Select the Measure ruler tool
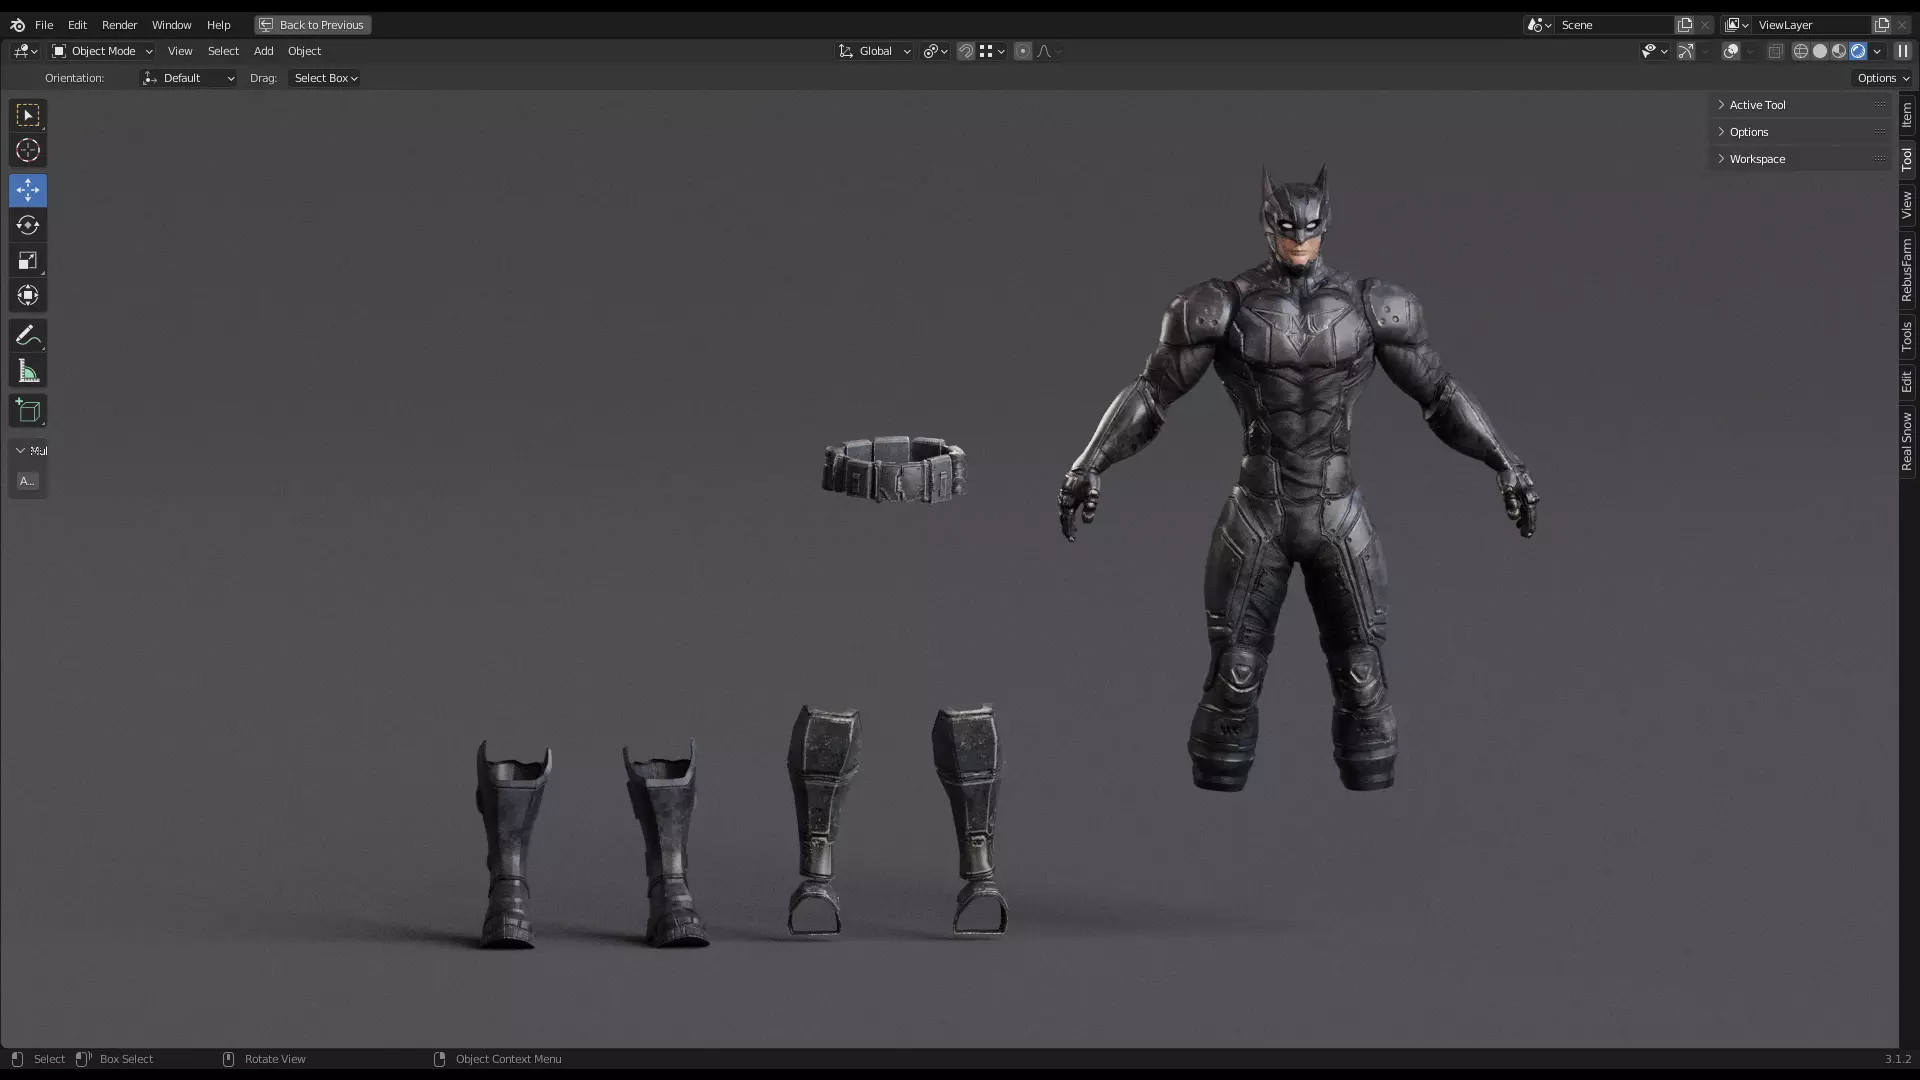Image resolution: width=1920 pixels, height=1080 pixels. [x=28, y=372]
